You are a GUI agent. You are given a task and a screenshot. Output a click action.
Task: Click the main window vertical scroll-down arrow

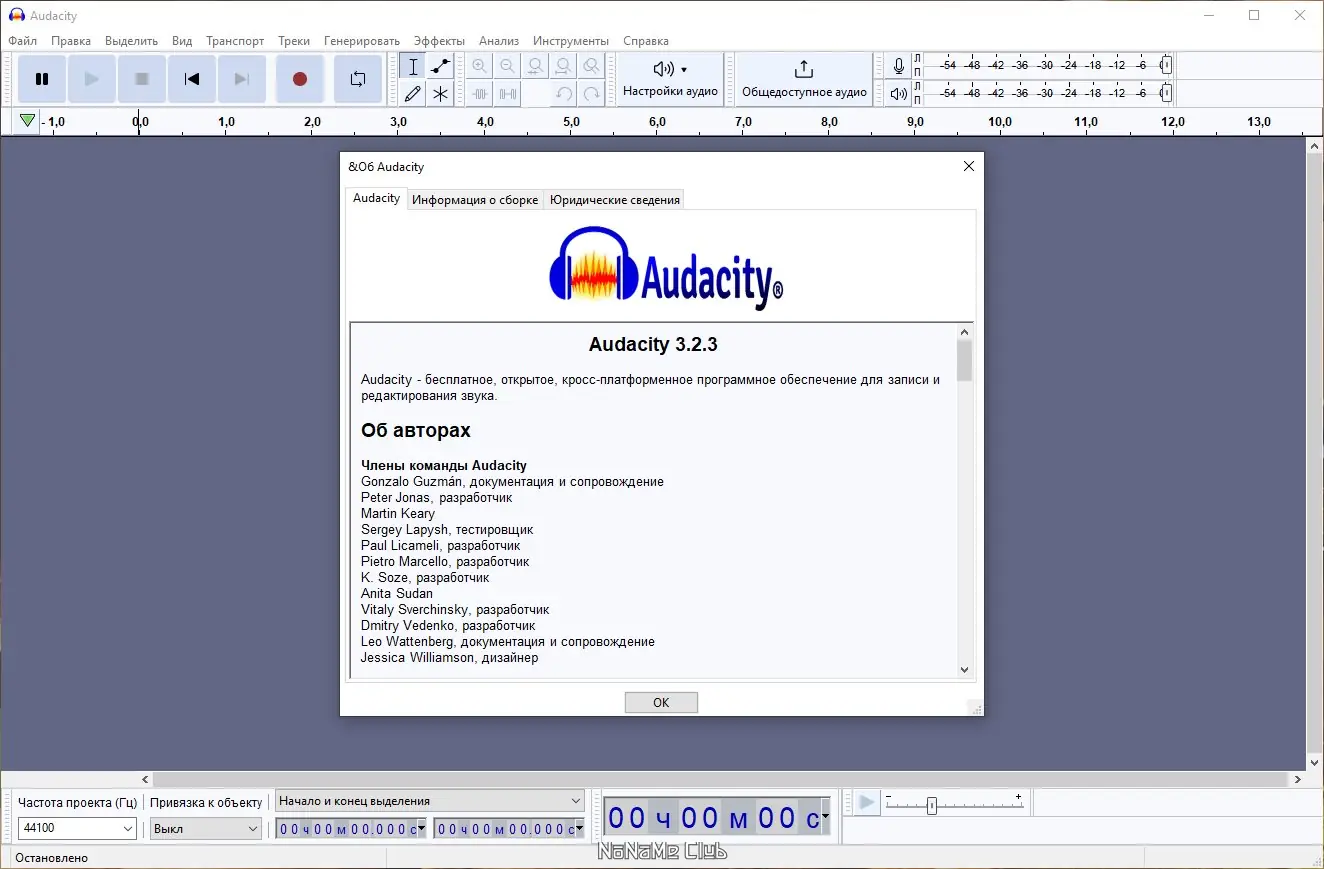click(1315, 763)
